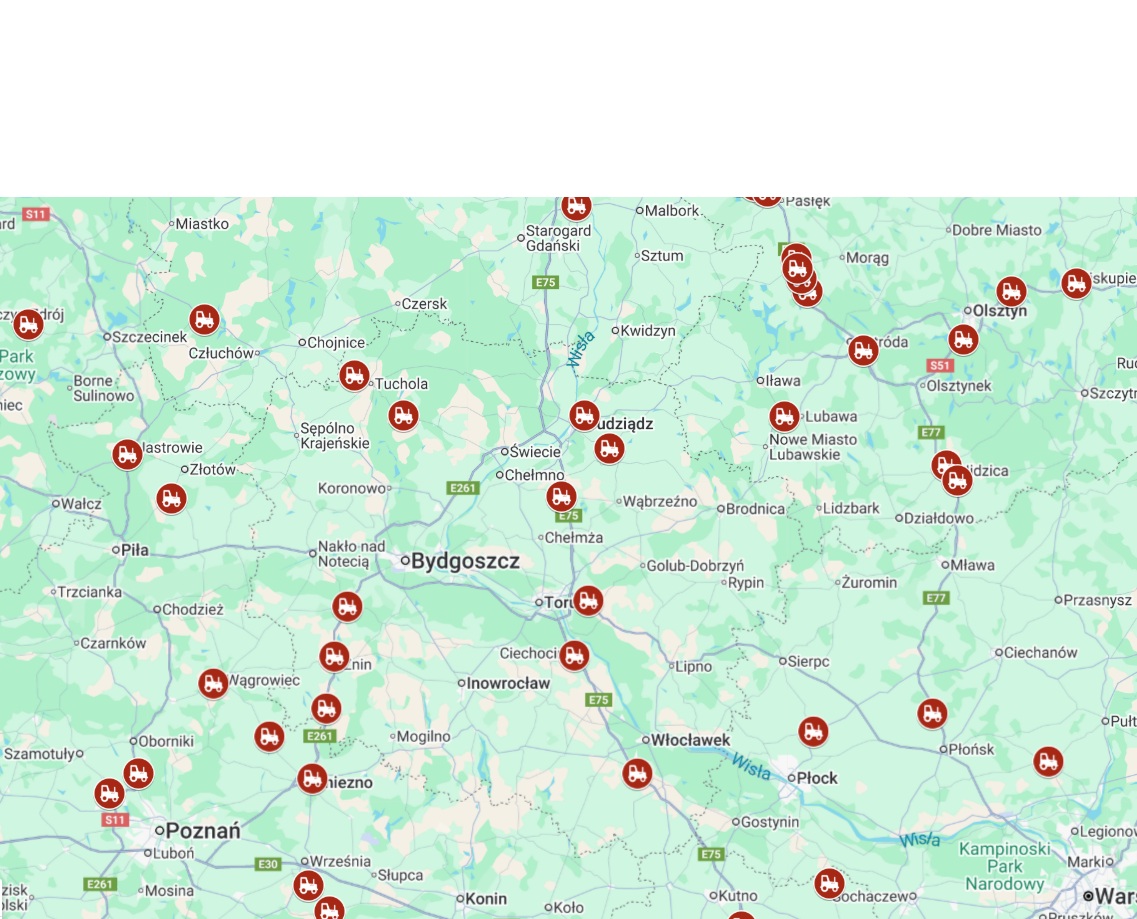Select the tractor marker near Sochaczew

click(x=829, y=883)
